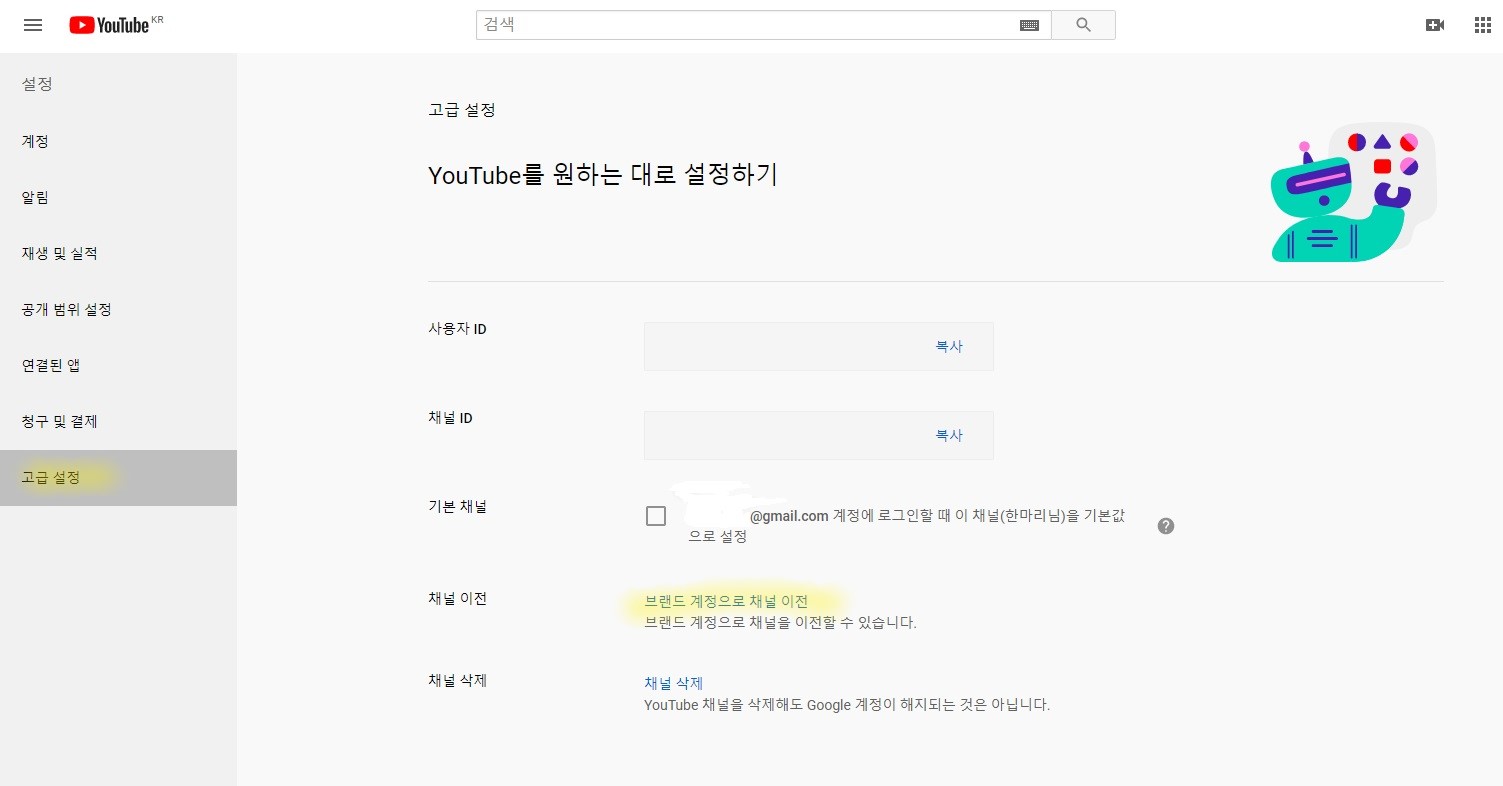Click the 채널 이전 row label

click(x=457, y=599)
